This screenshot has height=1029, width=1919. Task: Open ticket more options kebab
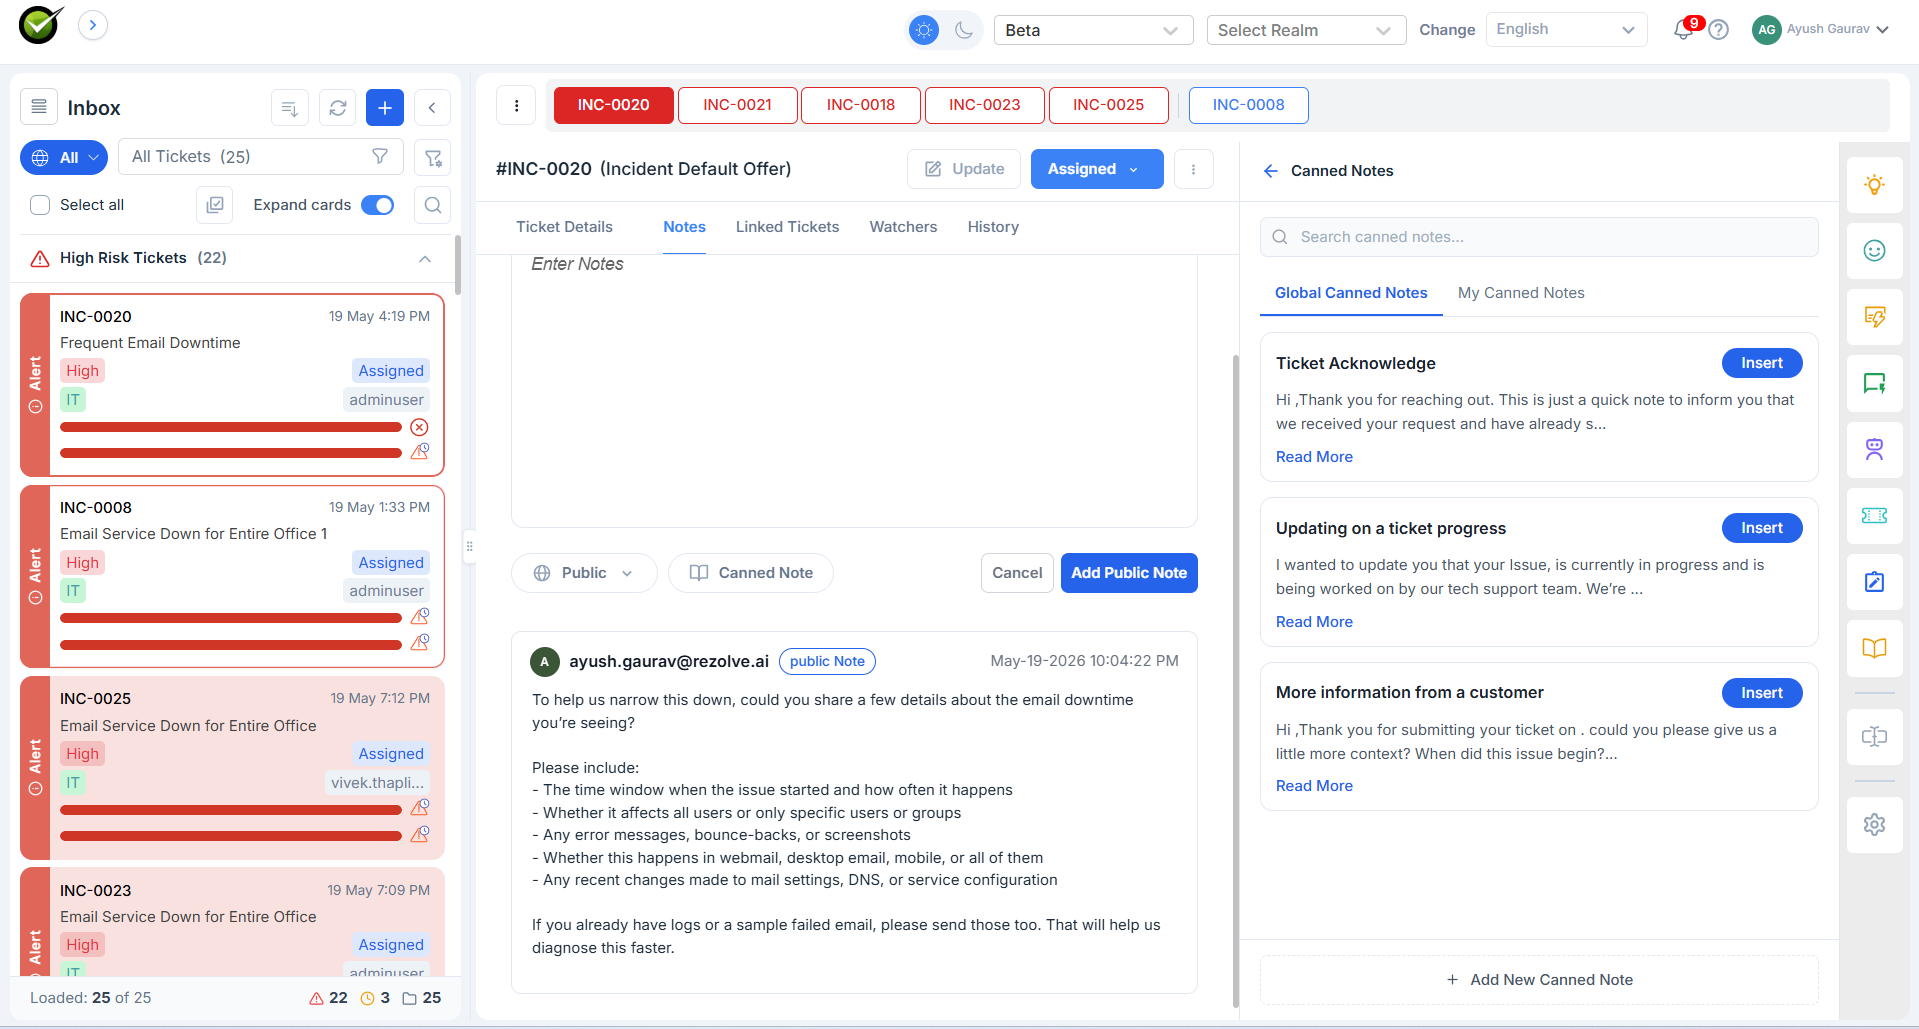pyautogui.click(x=1193, y=169)
